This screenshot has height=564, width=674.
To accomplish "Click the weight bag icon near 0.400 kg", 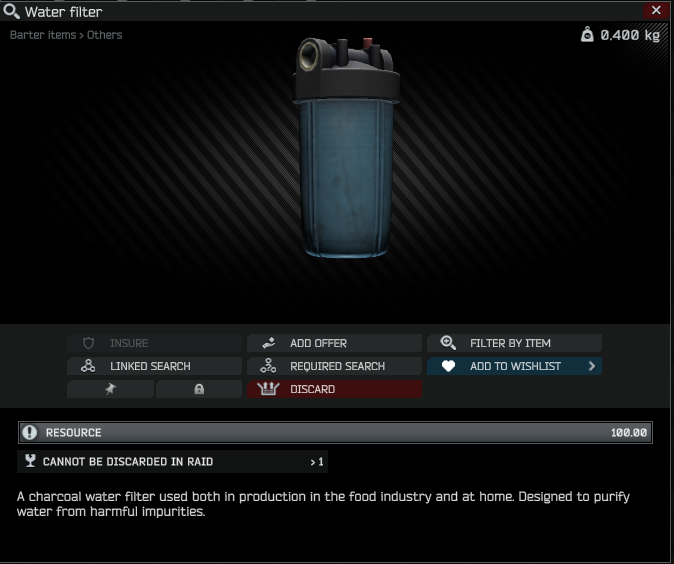I will (587, 34).
